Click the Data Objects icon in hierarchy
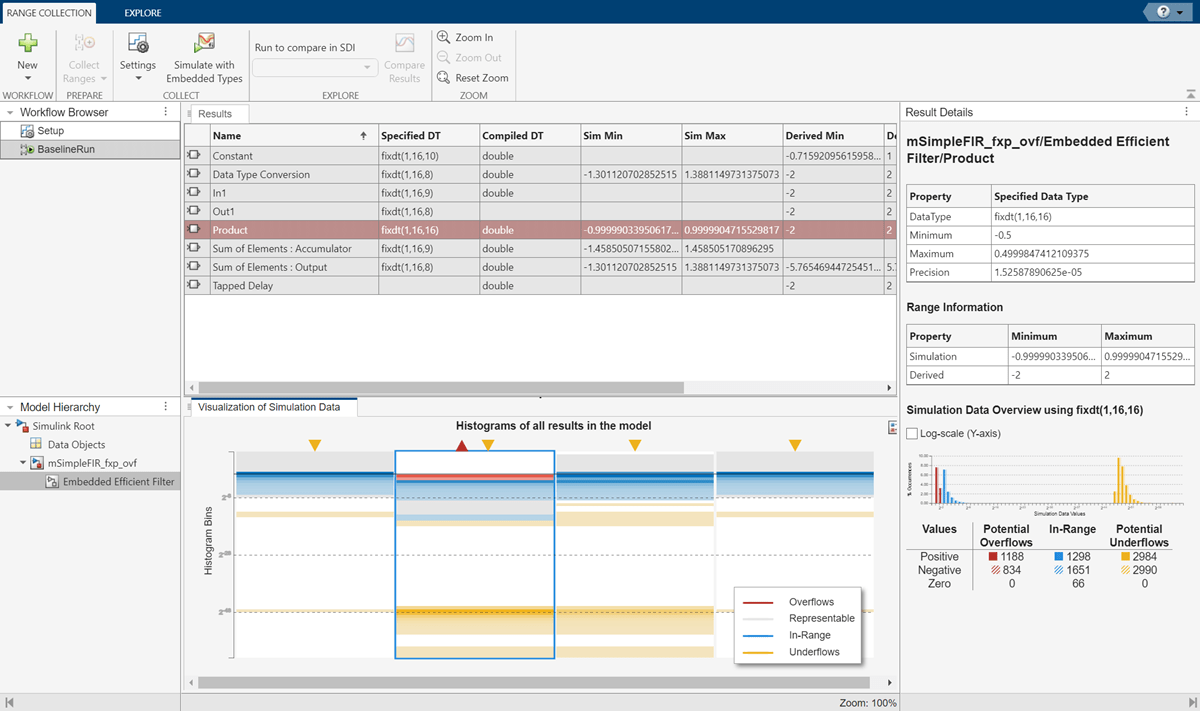This screenshot has width=1200, height=711. 37,444
